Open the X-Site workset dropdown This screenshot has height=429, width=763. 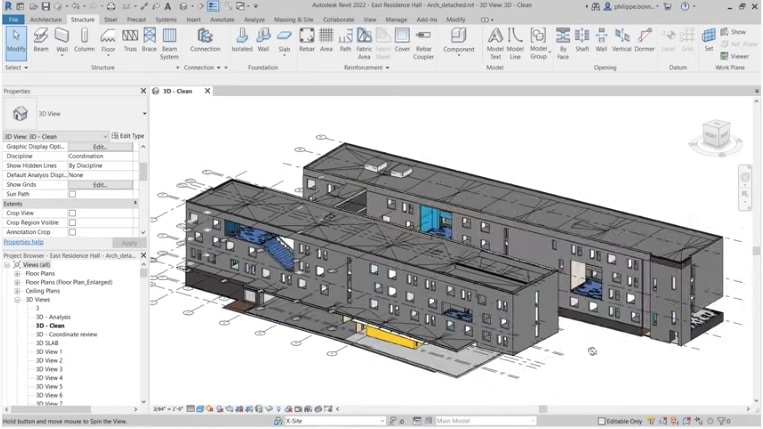(x=382, y=421)
